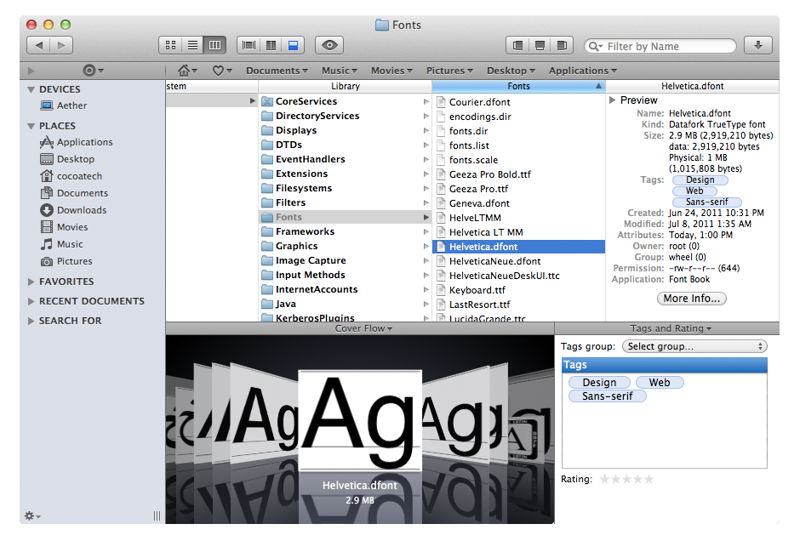The image size is (800, 541).
Task: Open the Applications menu in path bar
Action: [x=582, y=71]
